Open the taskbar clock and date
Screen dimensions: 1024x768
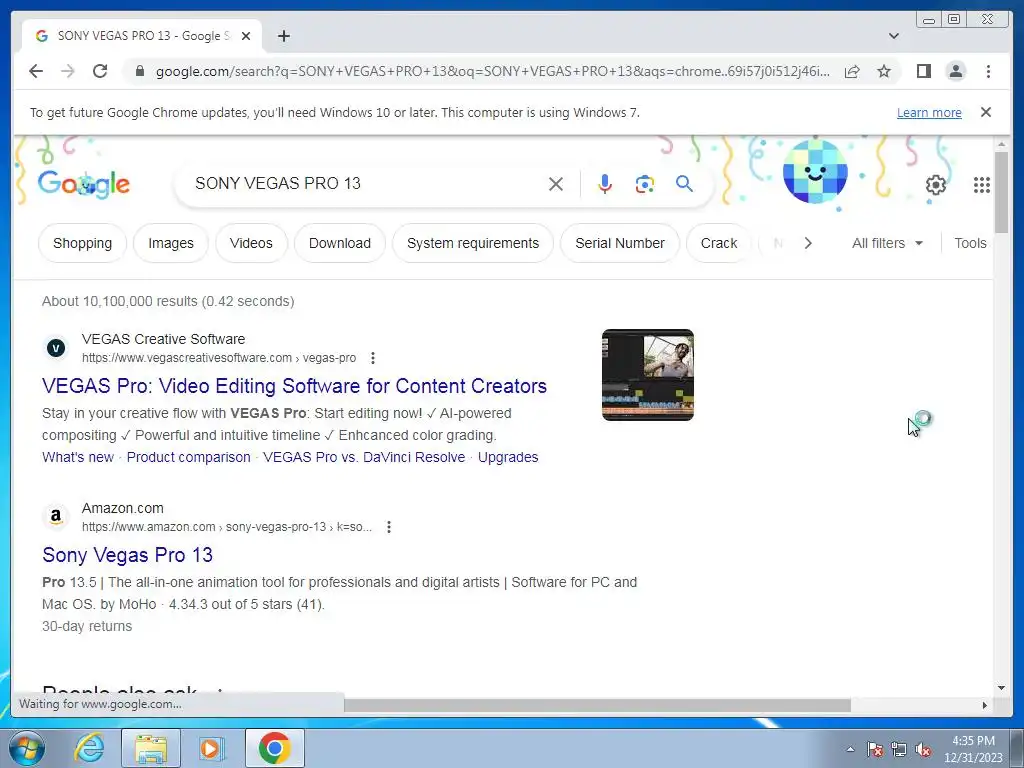(972, 749)
